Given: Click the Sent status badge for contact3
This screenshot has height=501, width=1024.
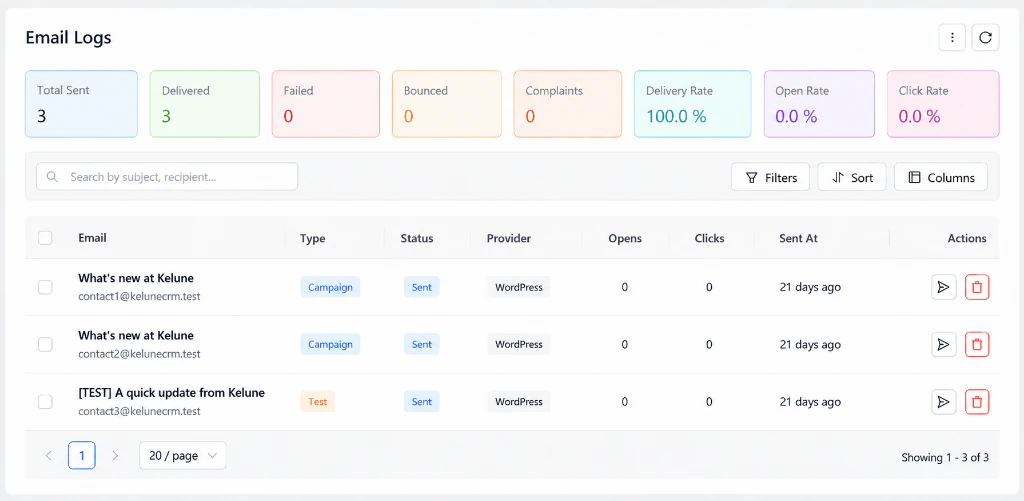Looking at the screenshot, I should coord(422,402).
